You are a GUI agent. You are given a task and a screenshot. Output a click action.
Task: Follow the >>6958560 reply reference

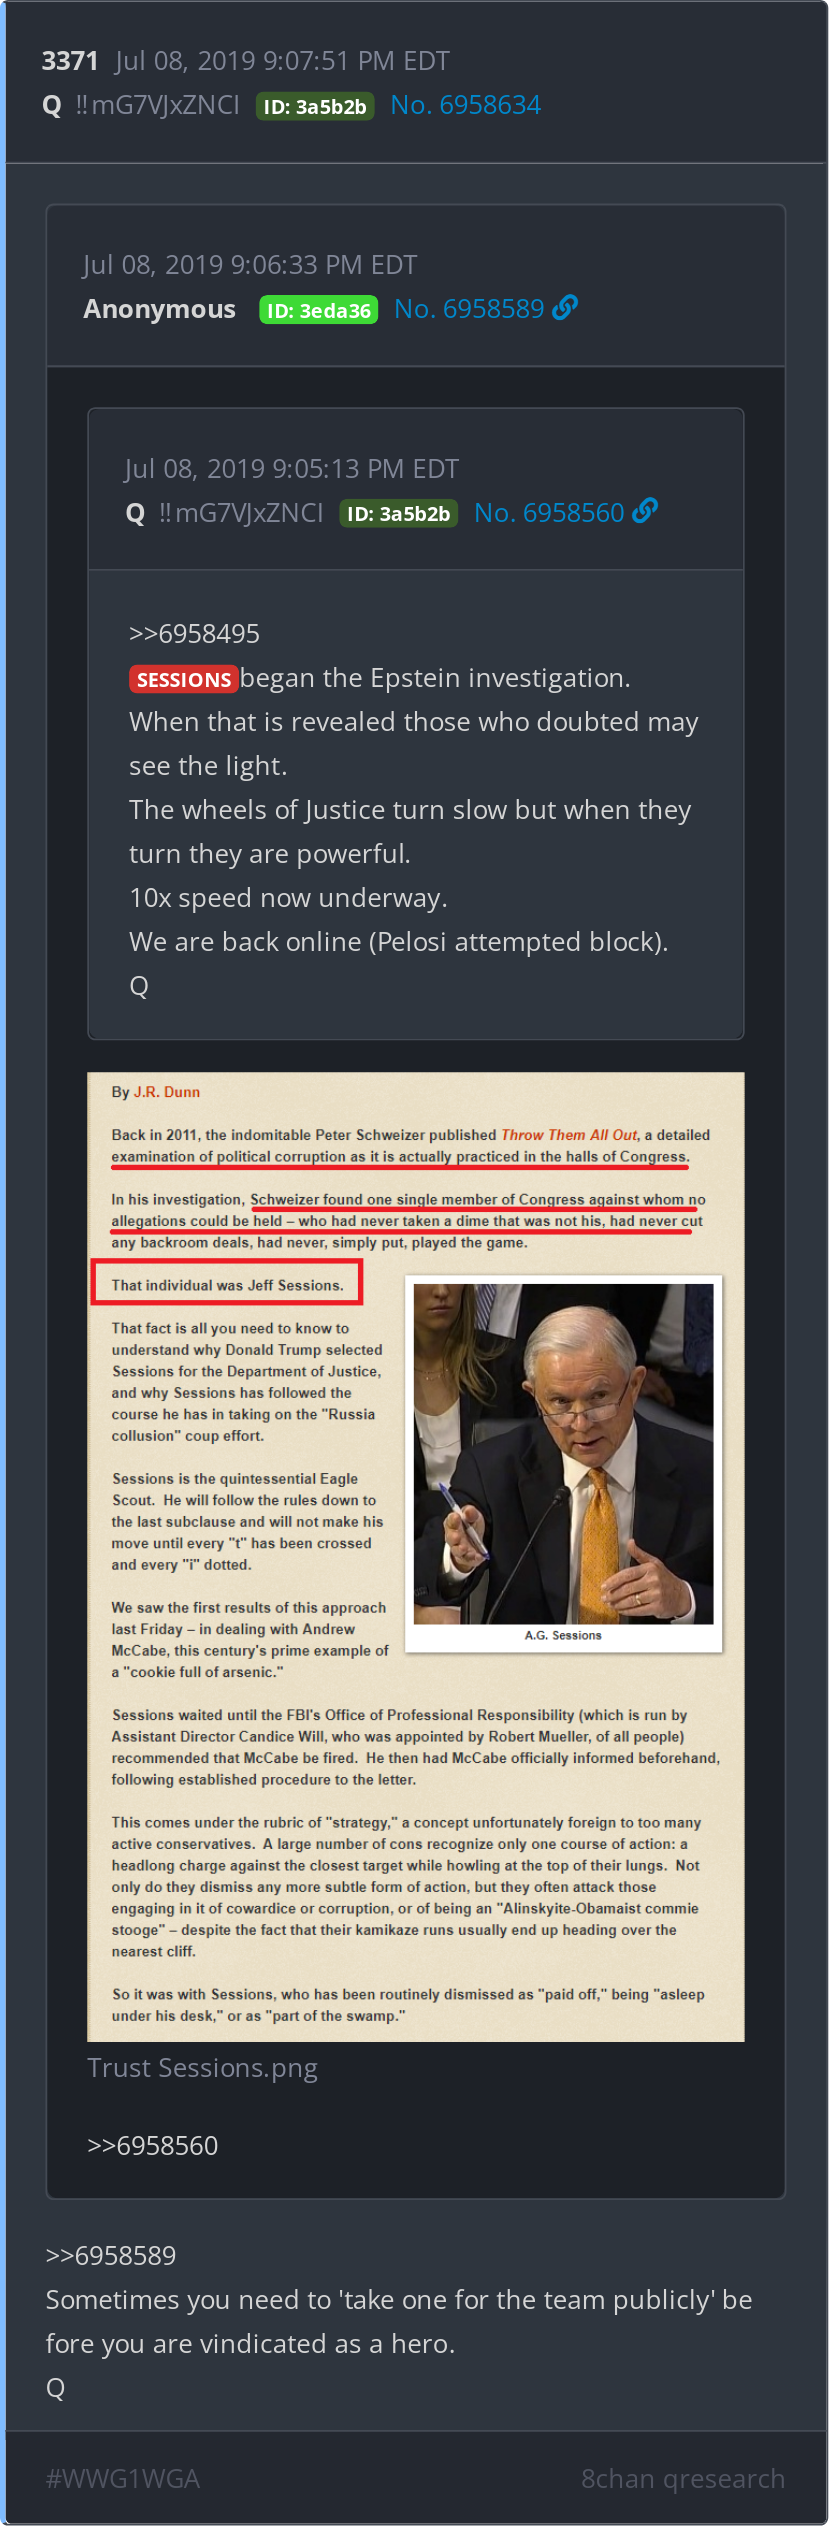coord(152,2146)
